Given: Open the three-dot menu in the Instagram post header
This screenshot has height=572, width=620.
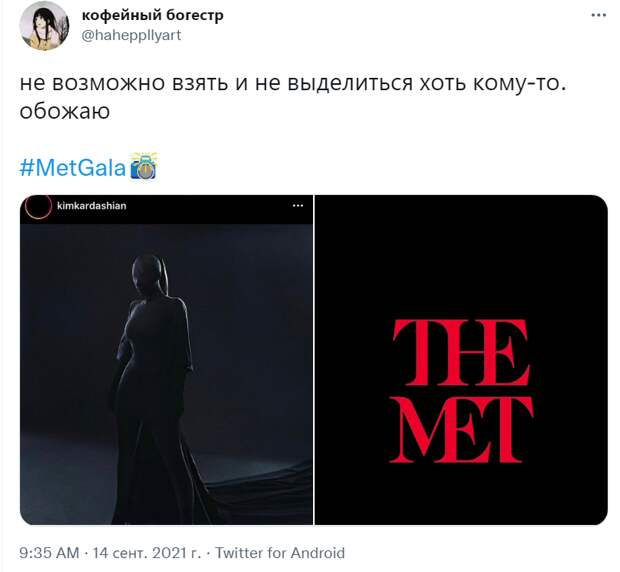Looking at the screenshot, I should (298, 206).
